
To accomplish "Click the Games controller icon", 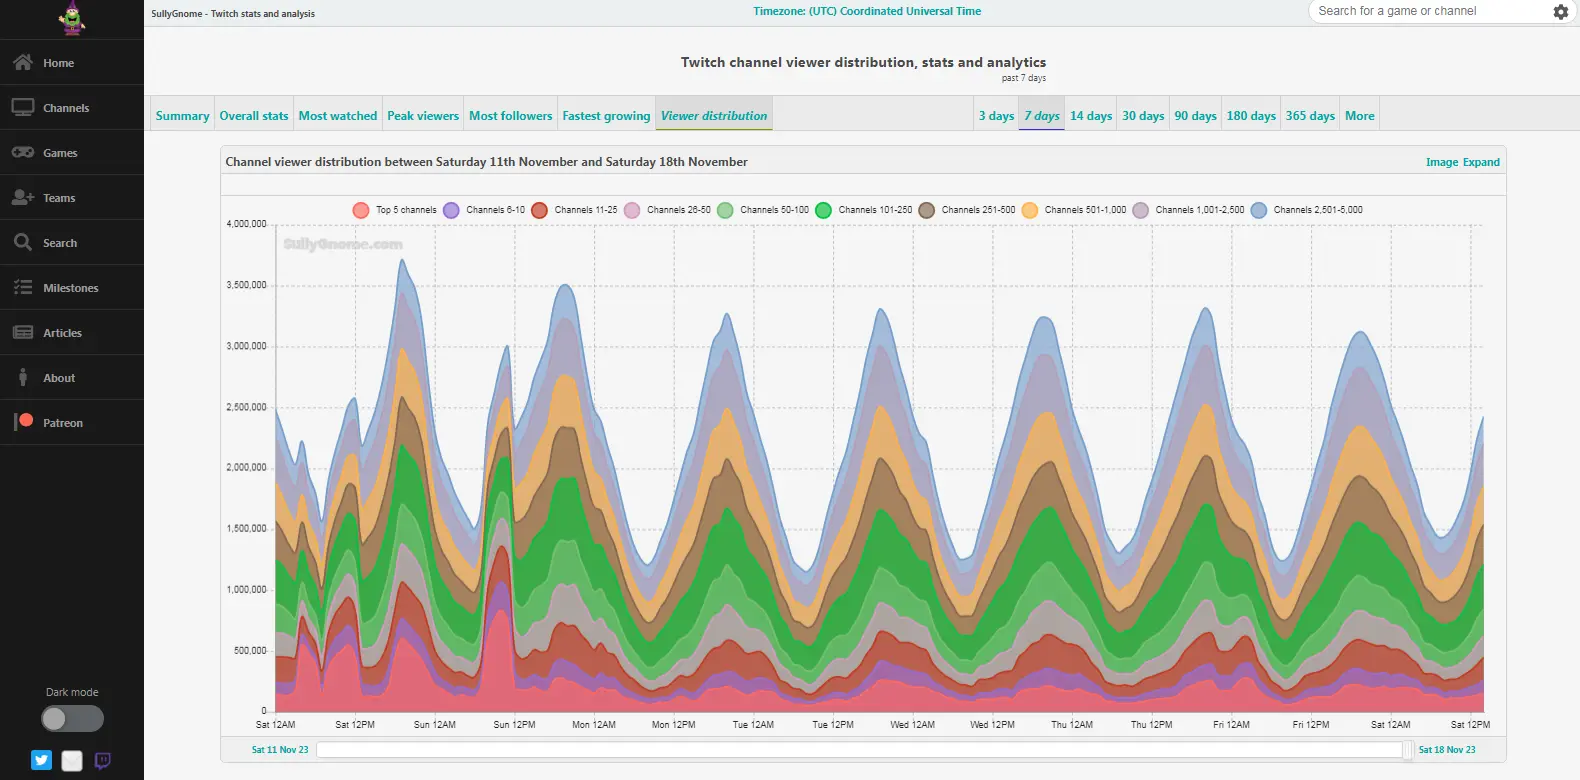I will point(23,153).
